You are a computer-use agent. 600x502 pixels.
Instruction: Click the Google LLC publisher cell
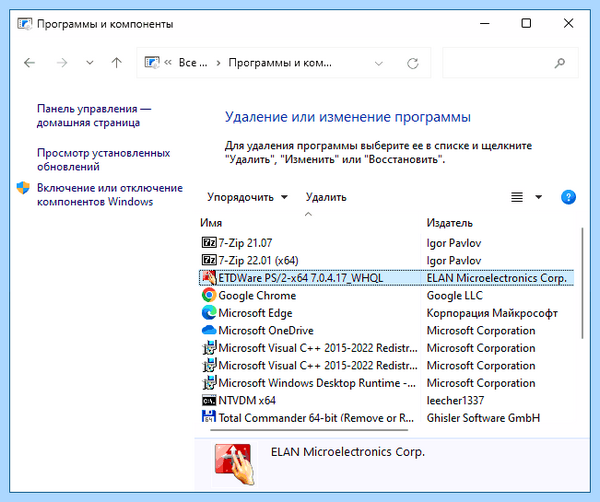point(455,295)
